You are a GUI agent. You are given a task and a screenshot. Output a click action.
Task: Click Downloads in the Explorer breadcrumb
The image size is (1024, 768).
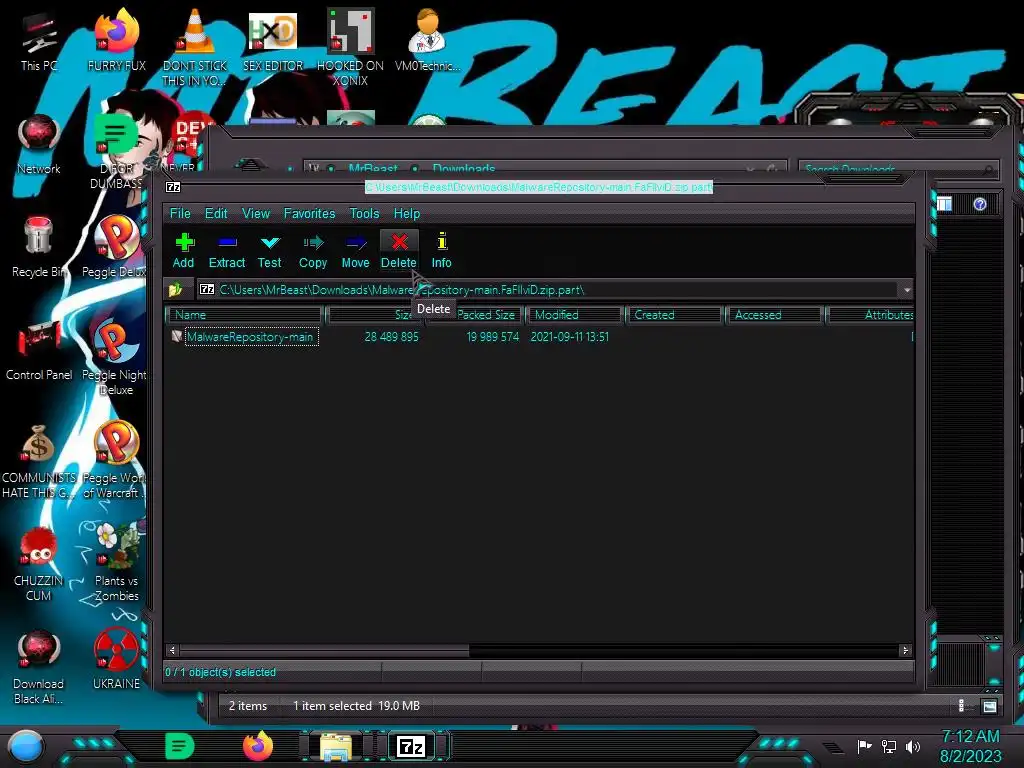(464, 169)
